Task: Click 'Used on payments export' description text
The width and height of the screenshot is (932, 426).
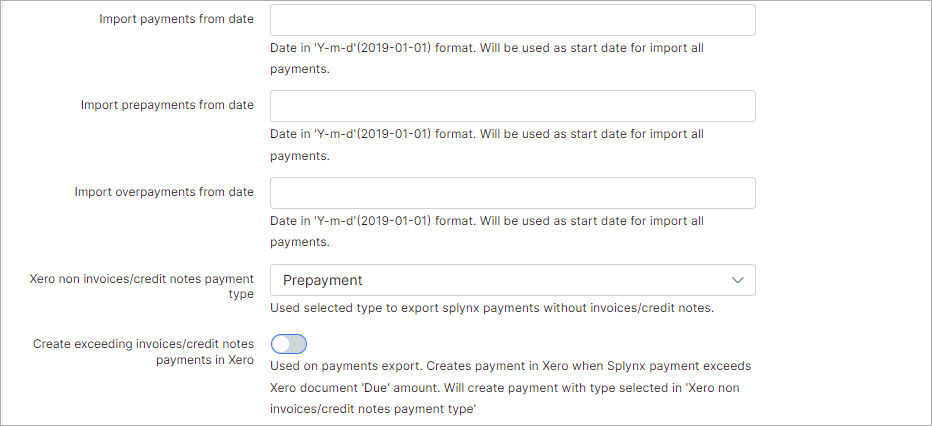Action: 510,366
